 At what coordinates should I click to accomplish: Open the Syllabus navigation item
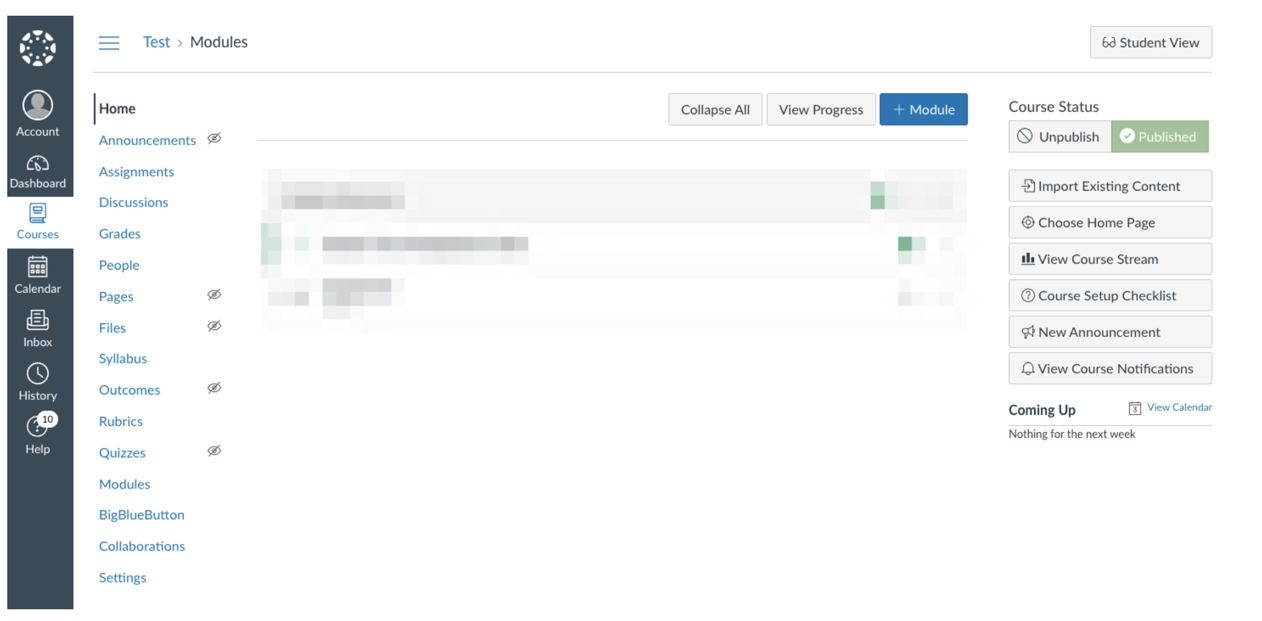(x=122, y=358)
